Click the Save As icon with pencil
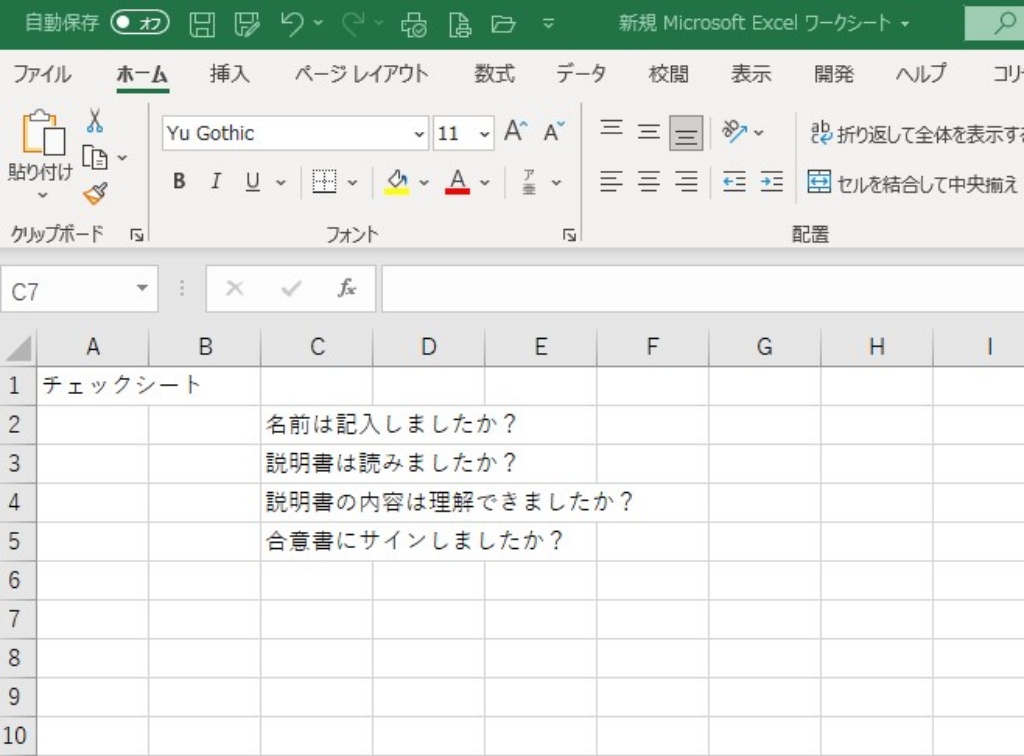1024x756 pixels. click(x=248, y=24)
